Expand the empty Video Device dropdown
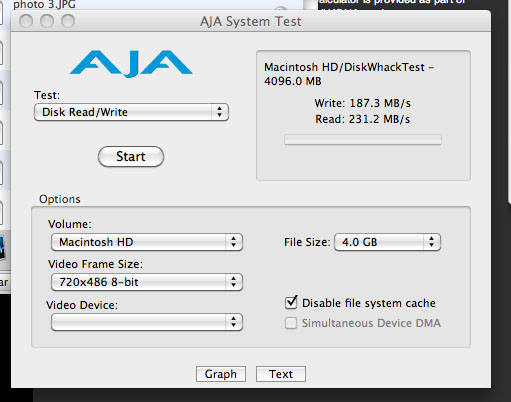 point(147,322)
